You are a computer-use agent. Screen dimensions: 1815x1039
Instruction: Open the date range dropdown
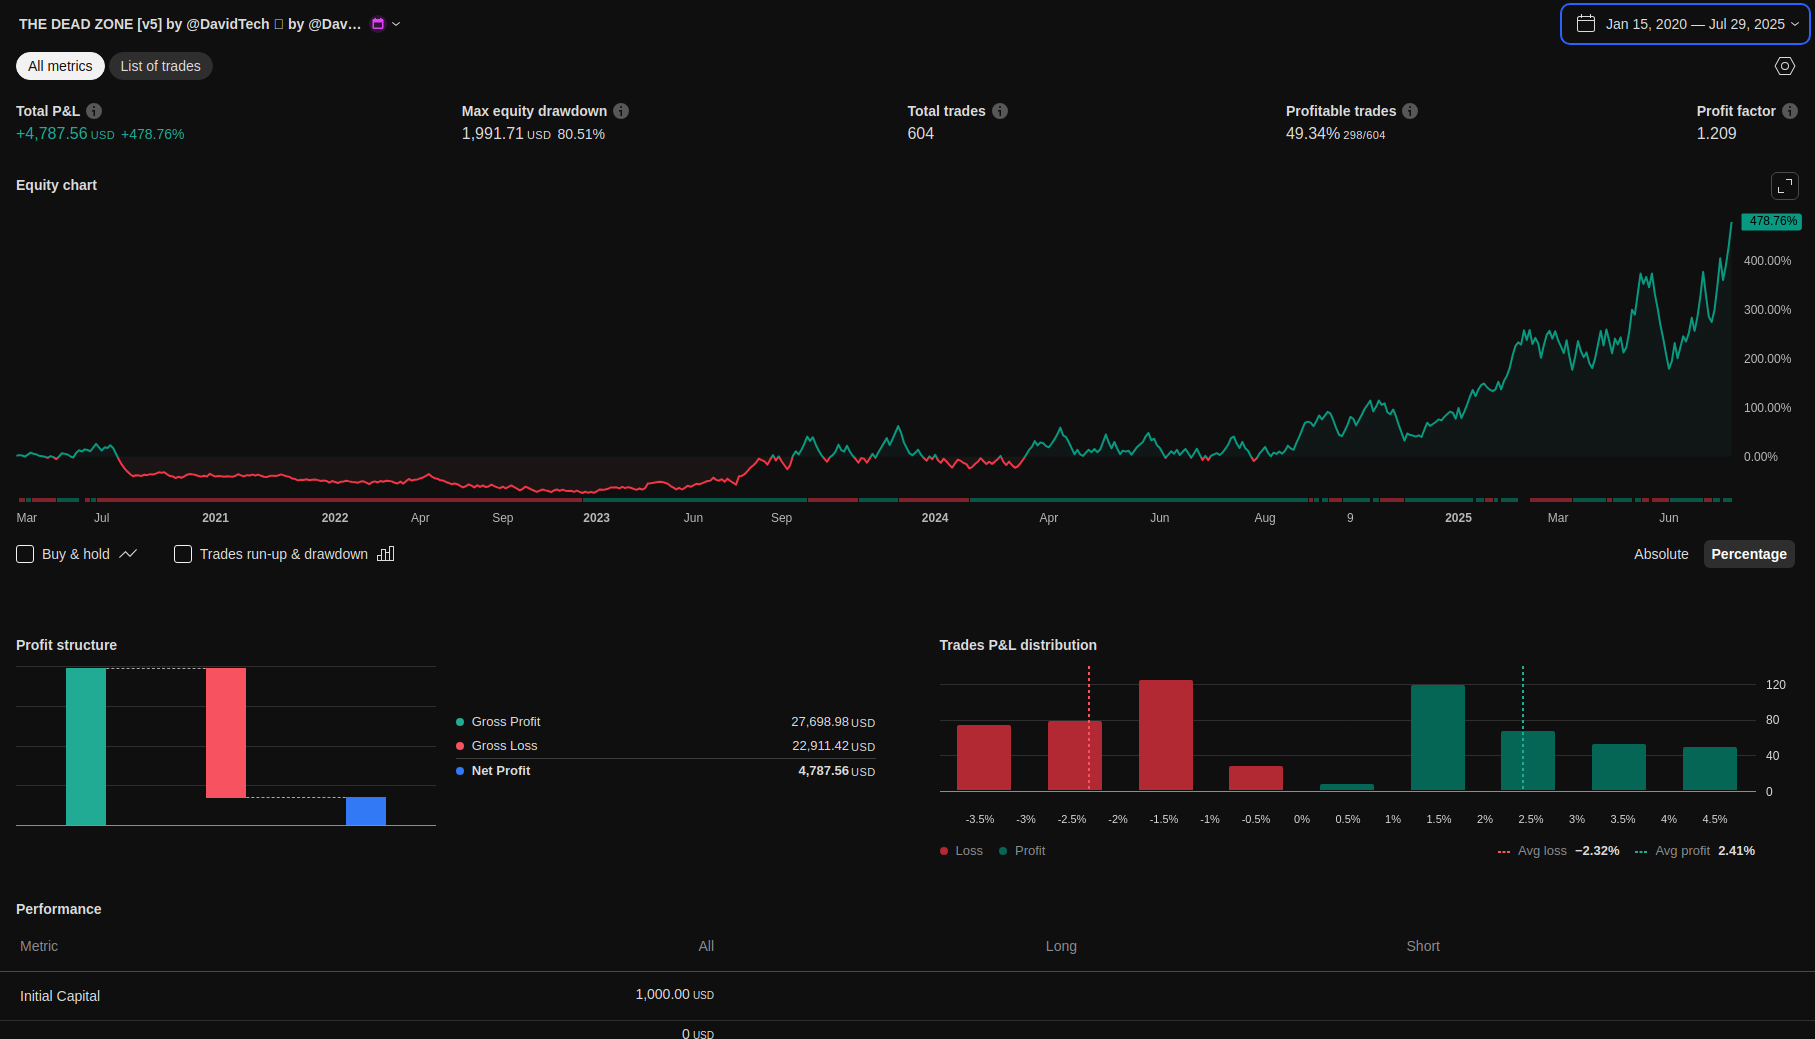coord(1685,24)
